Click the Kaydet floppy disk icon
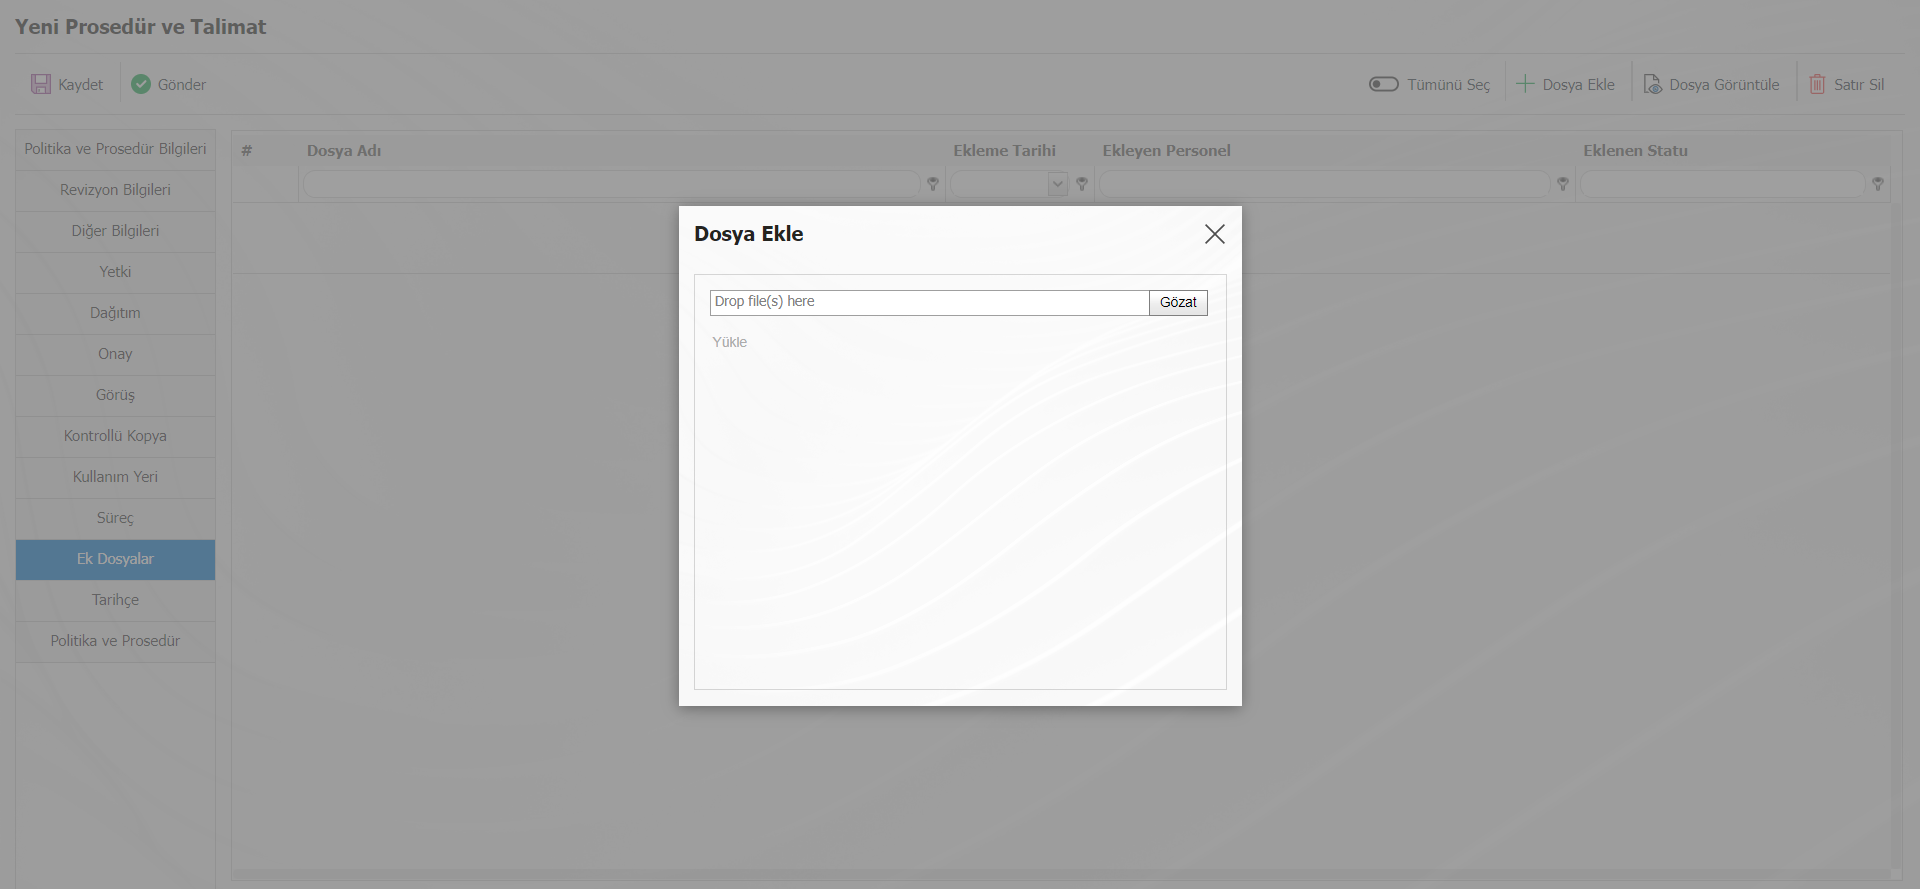This screenshot has width=1920, height=889. 41,84
